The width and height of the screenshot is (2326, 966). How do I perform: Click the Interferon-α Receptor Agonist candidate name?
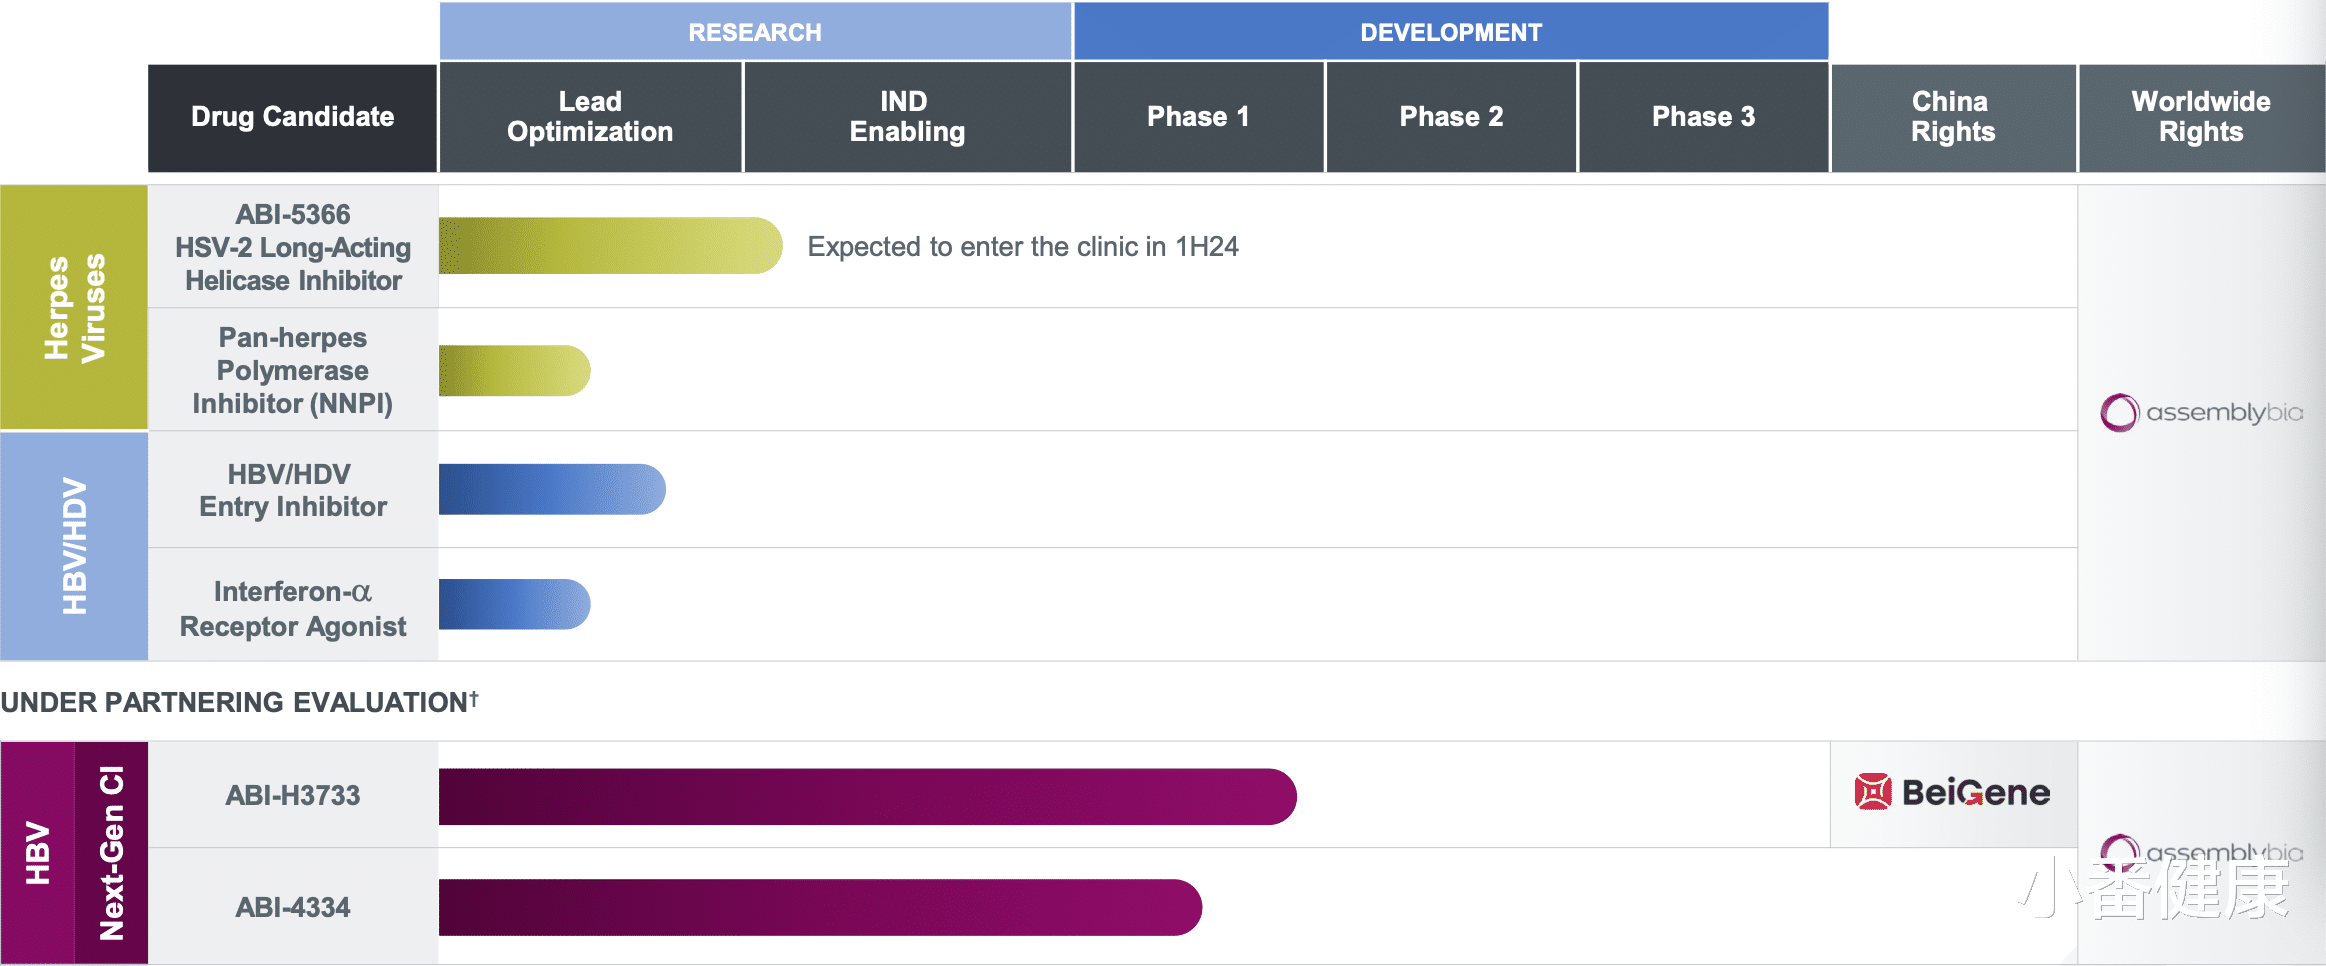[293, 608]
